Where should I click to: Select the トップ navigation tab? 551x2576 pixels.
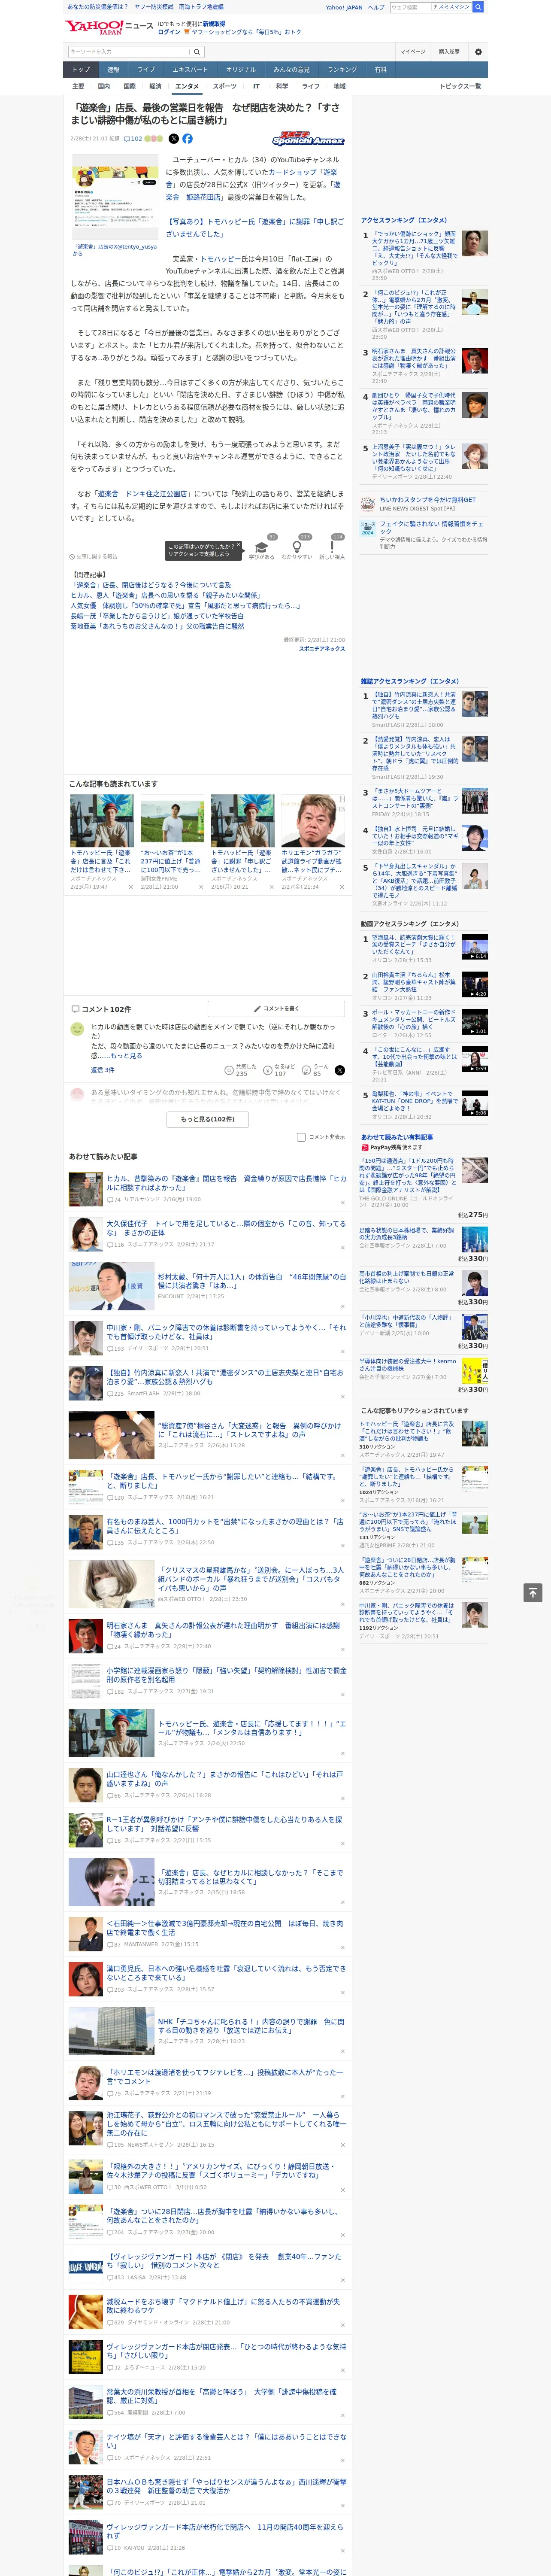click(81, 70)
